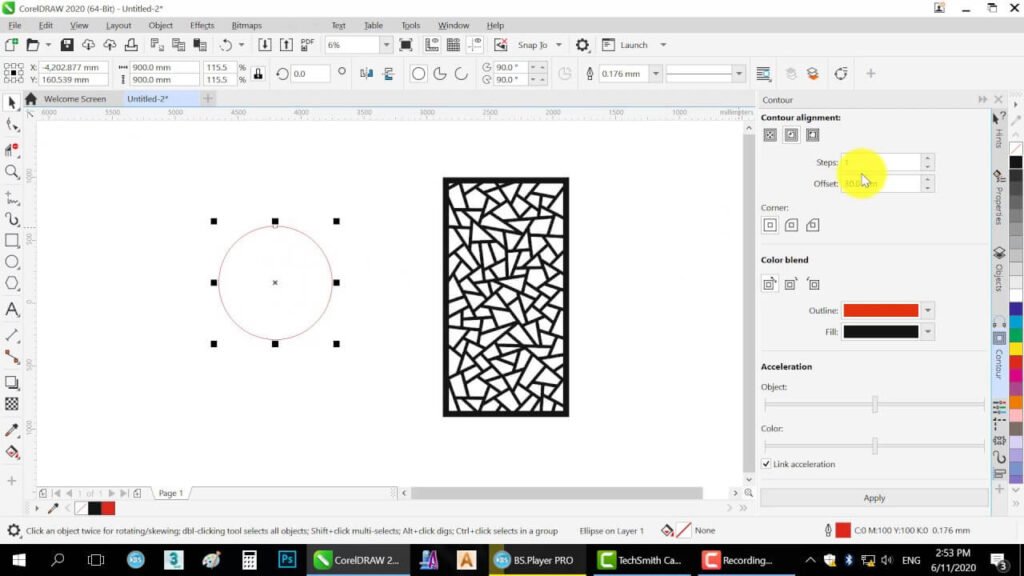1024x576 pixels.
Task: Select the Color Eyedropper tool
Action: [x=12, y=430]
